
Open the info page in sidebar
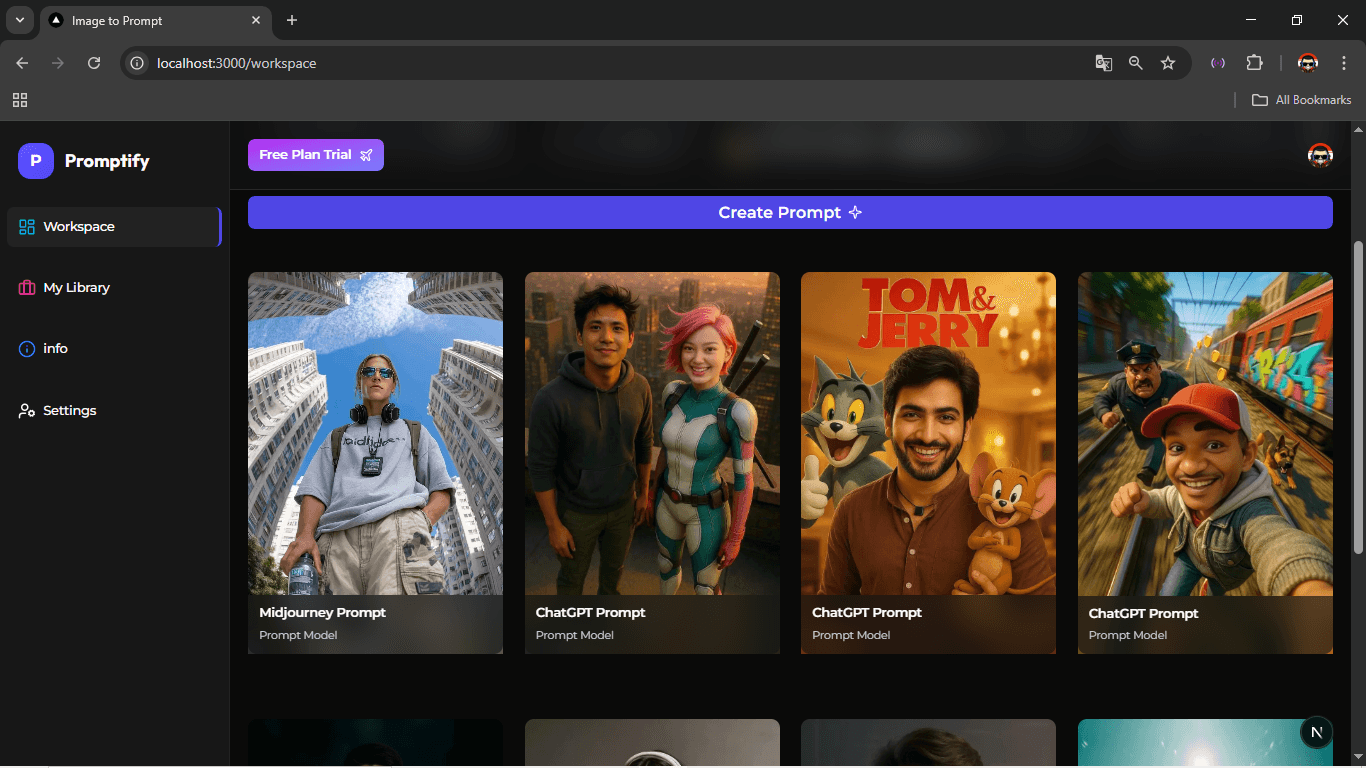click(x=114, y=349)
